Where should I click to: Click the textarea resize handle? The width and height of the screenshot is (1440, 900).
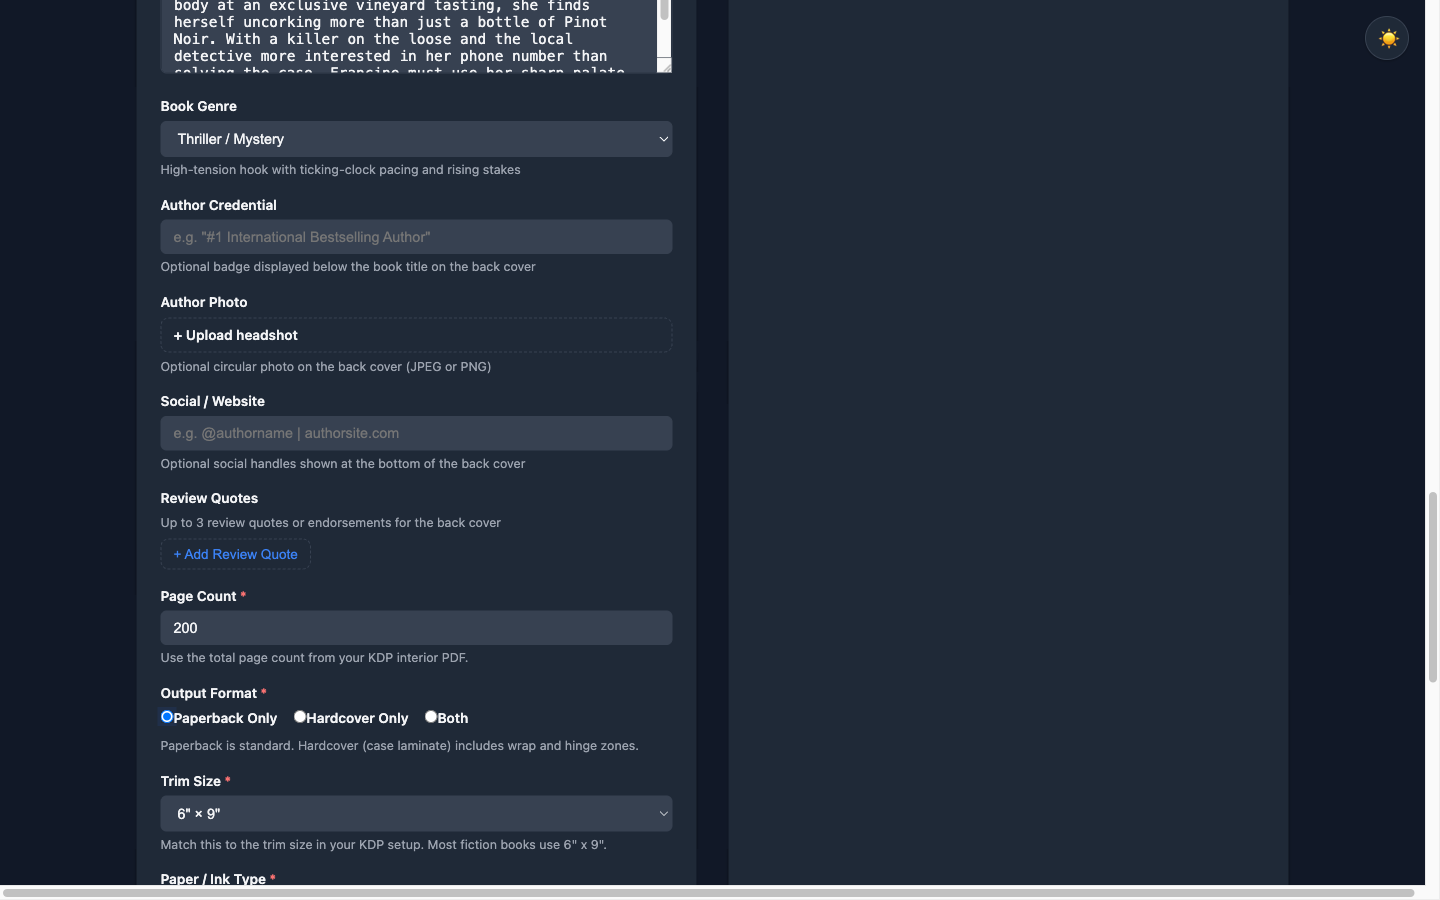point(665,66)
